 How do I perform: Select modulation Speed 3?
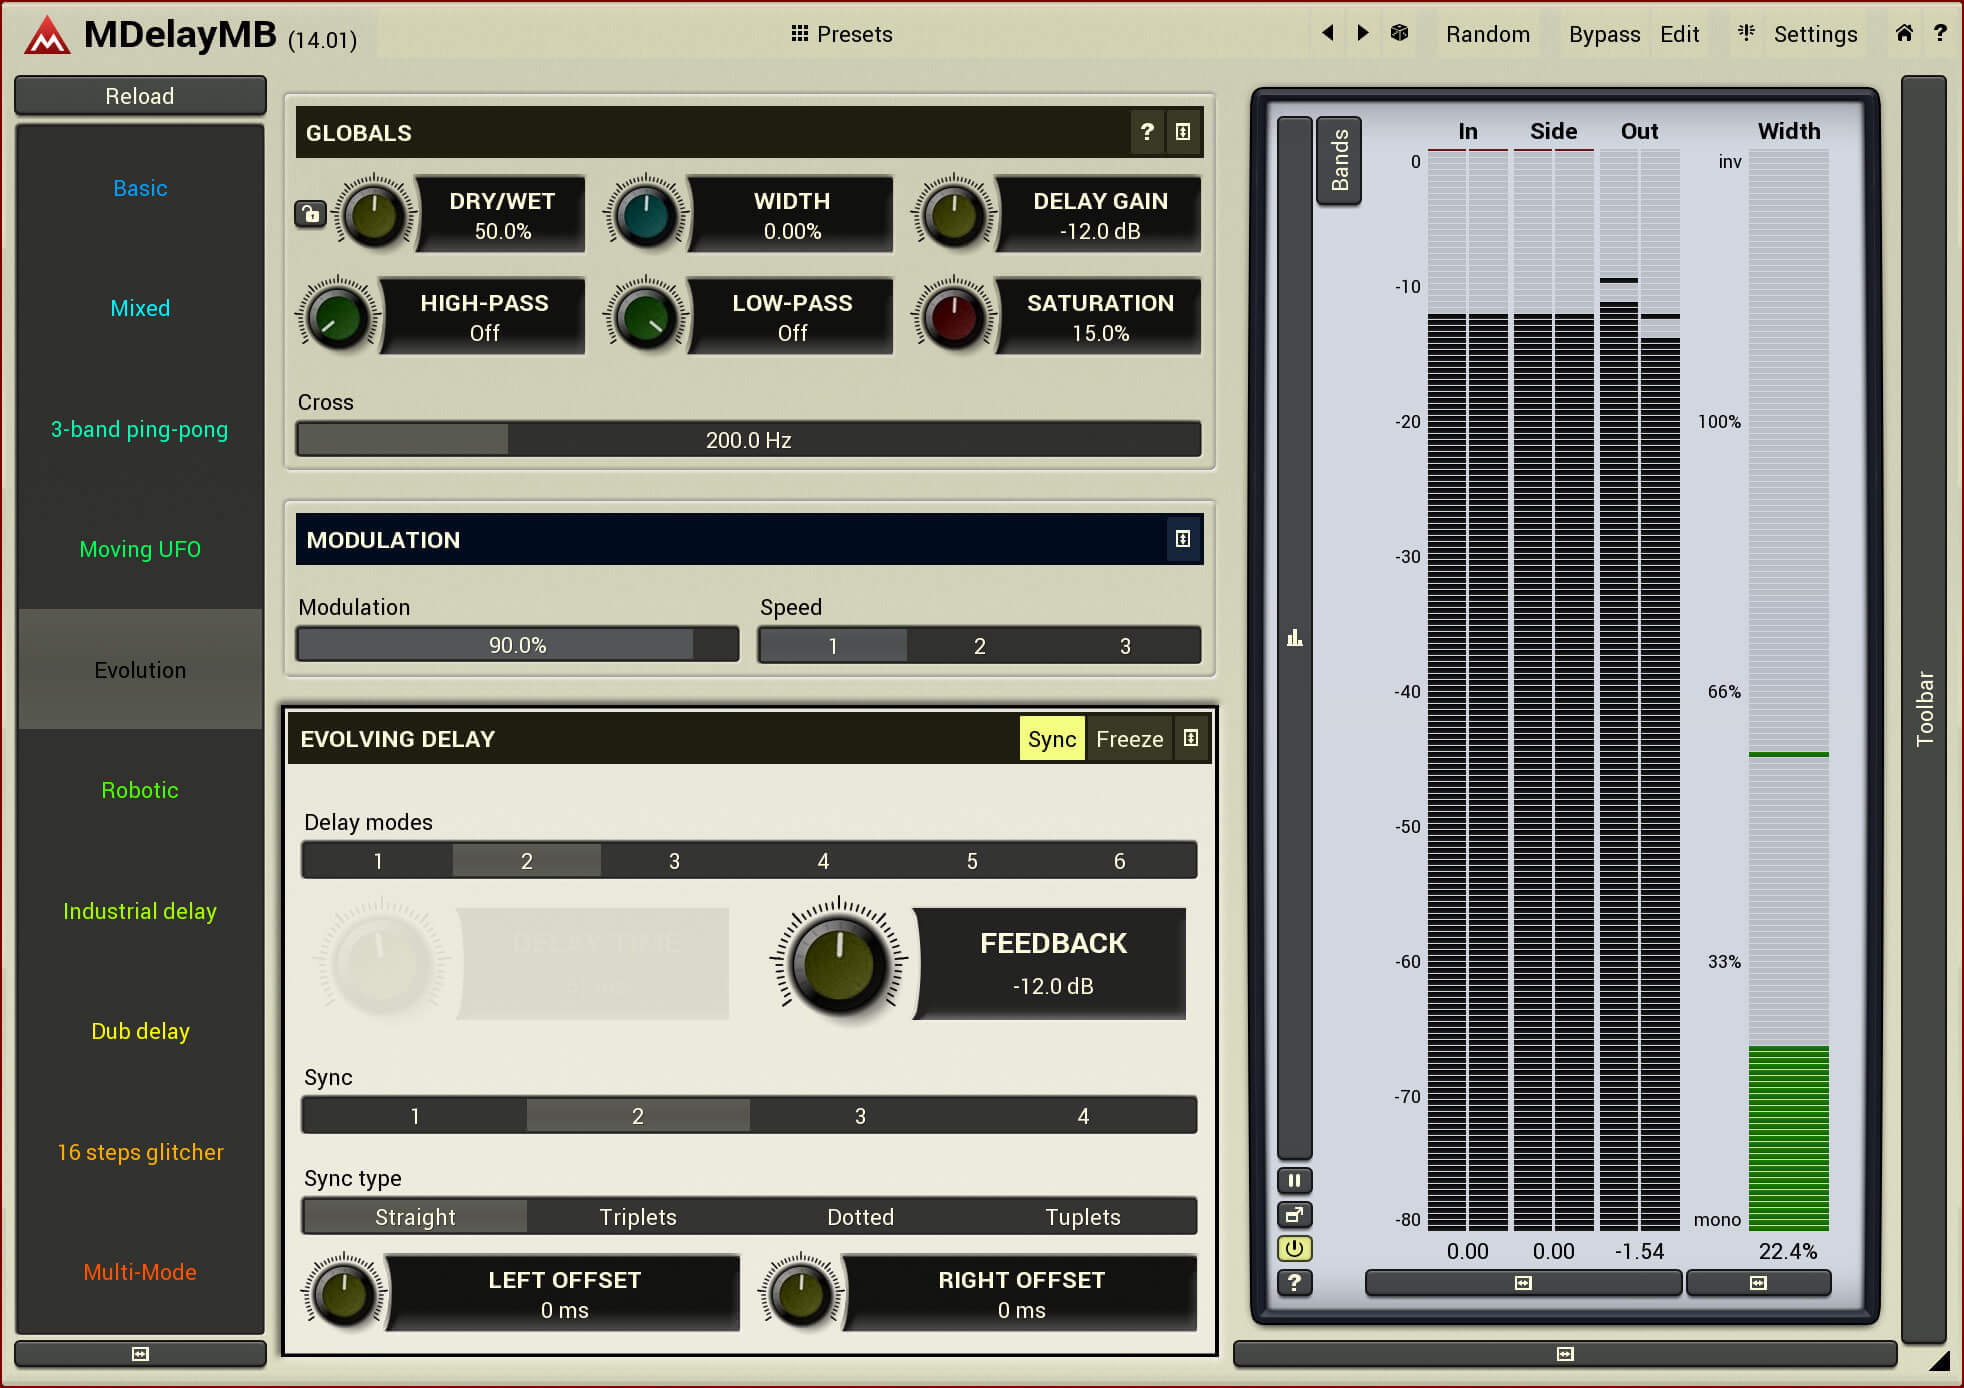(x=1125, y=645)
